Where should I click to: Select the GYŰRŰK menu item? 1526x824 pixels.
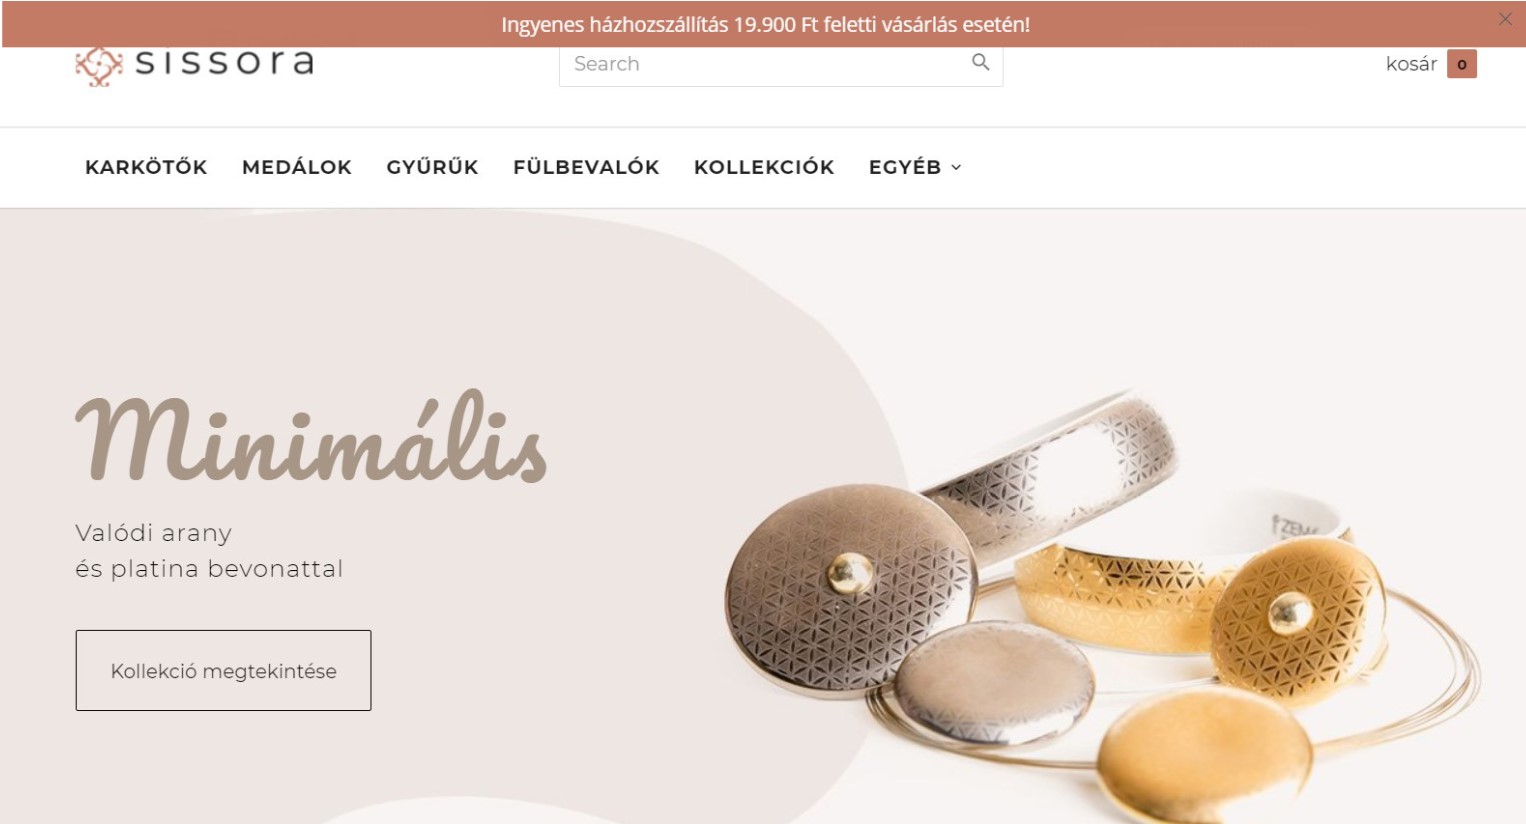point(432,167)
